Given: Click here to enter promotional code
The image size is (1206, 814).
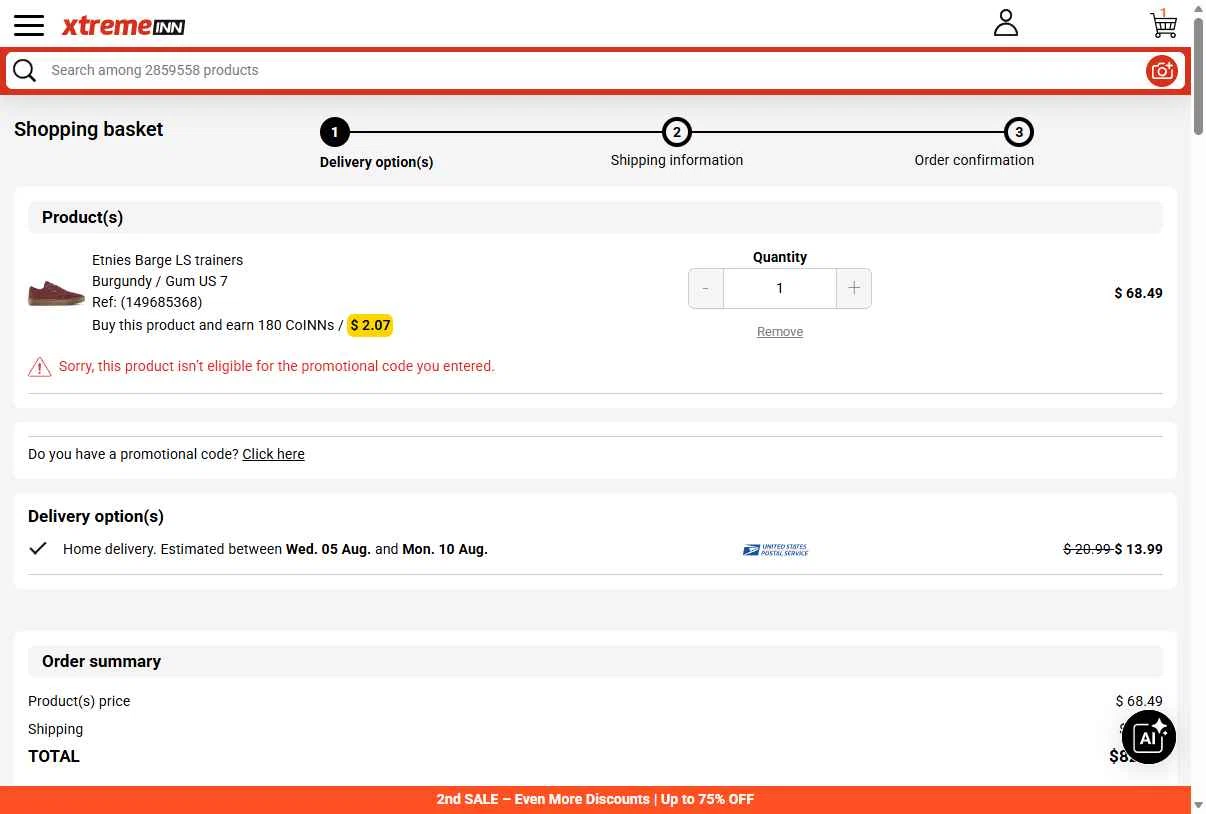Looking at the screenshot, I should click(x=273, y=454).
